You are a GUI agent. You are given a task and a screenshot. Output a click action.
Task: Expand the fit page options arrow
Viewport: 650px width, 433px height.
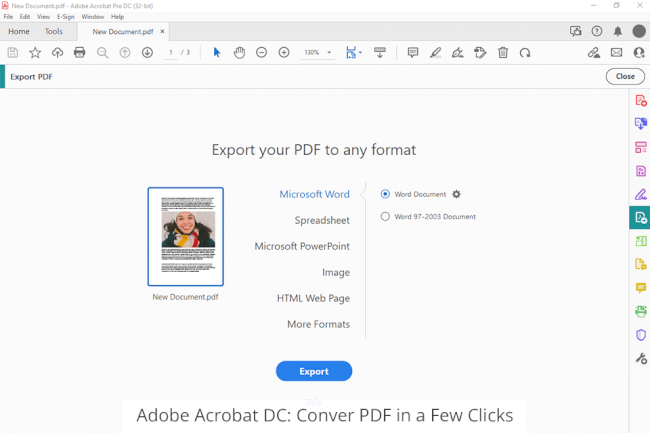[x=360, y=53]
